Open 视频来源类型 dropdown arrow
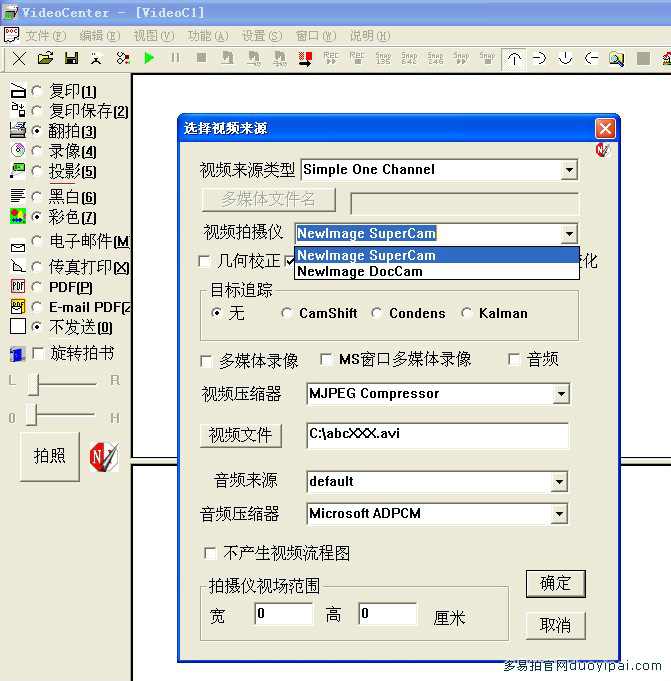The image size is (671, 681). tap(569, 170)
